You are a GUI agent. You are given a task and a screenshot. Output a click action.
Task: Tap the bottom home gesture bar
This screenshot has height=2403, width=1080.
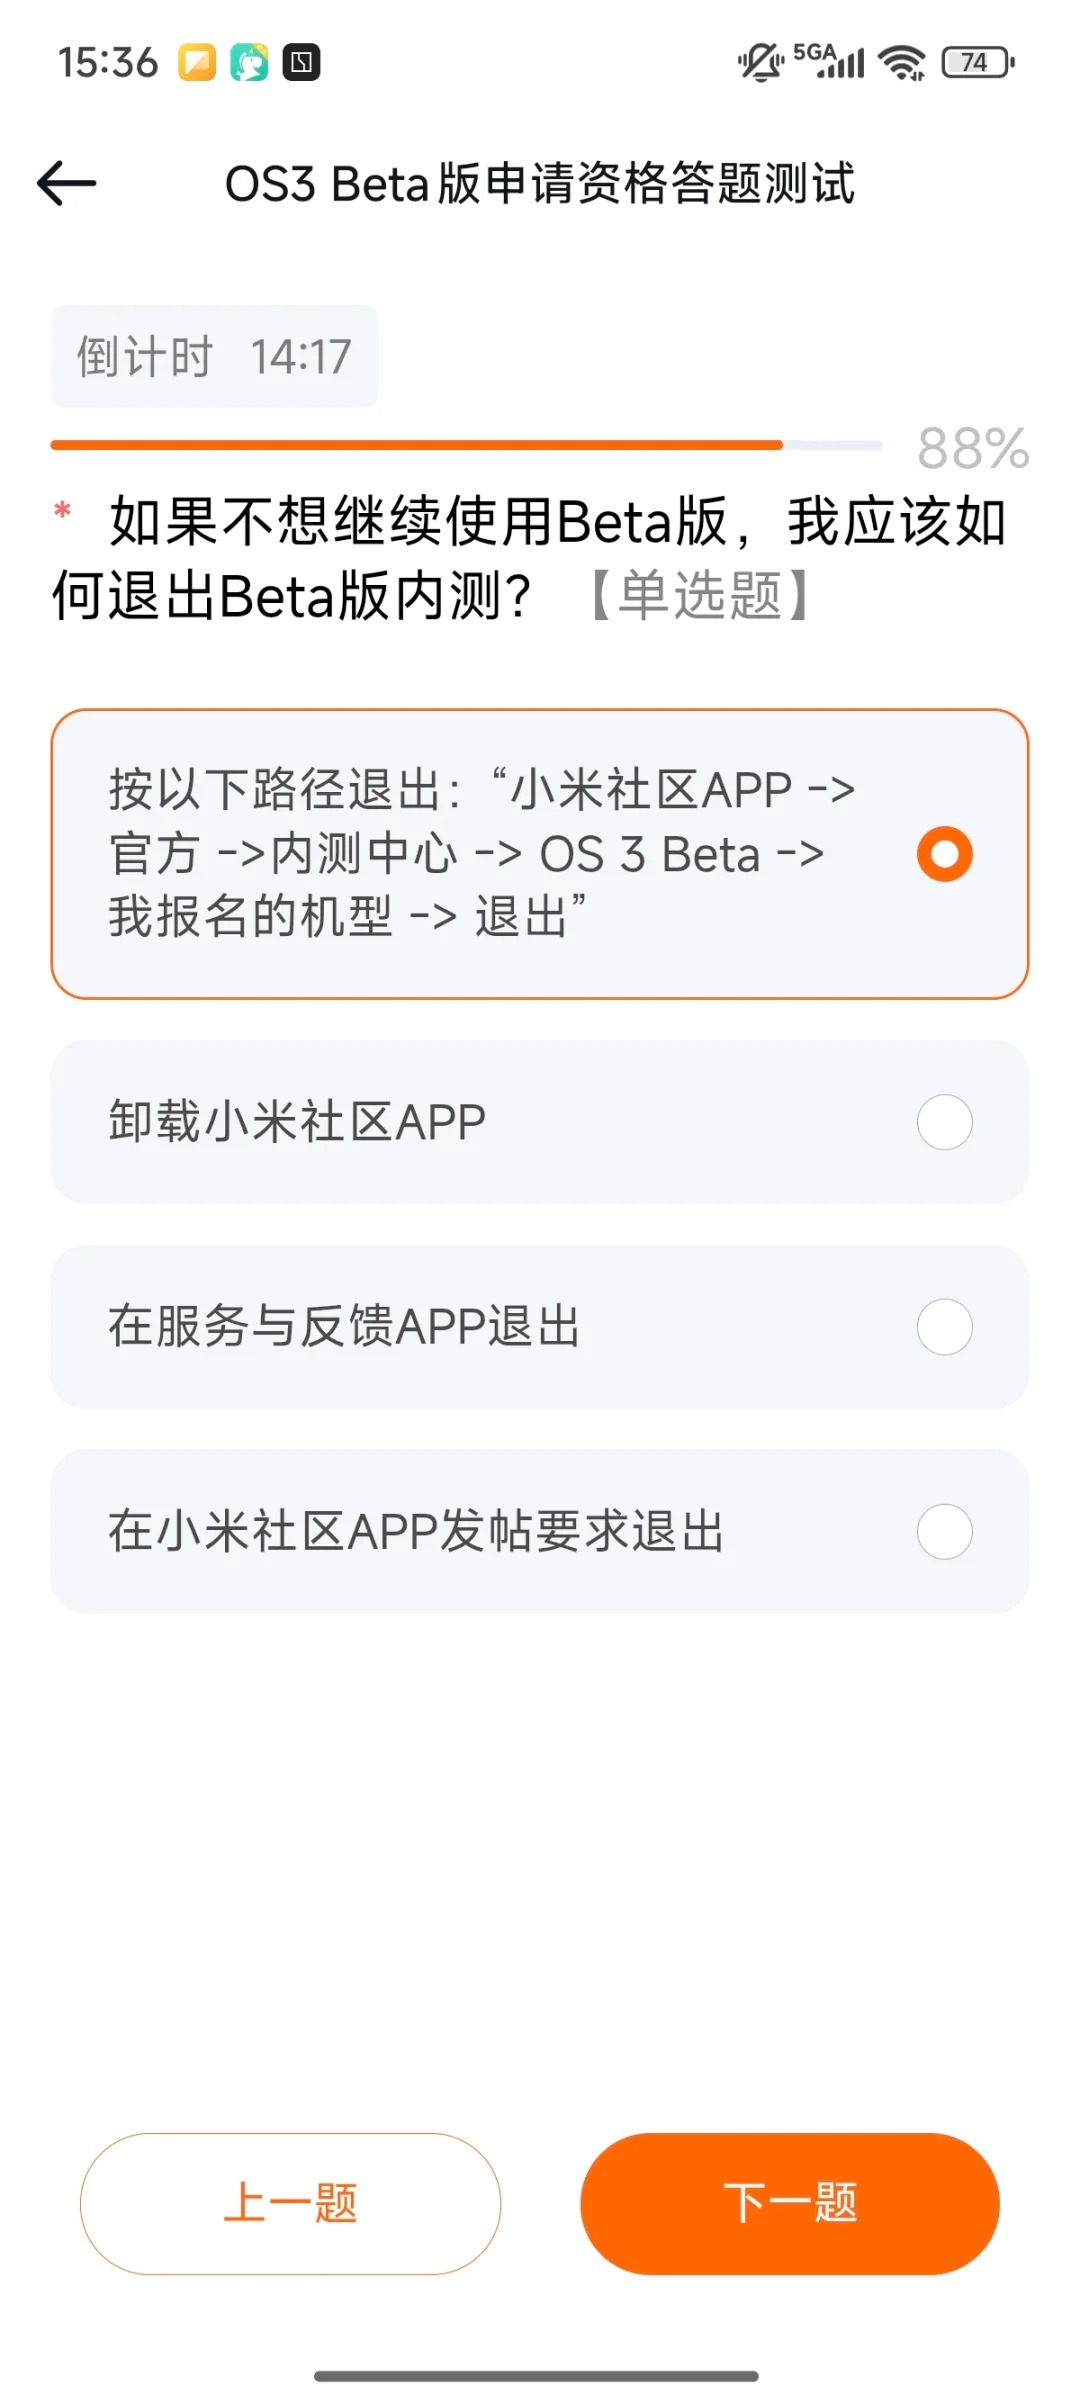pos(536,2375)
